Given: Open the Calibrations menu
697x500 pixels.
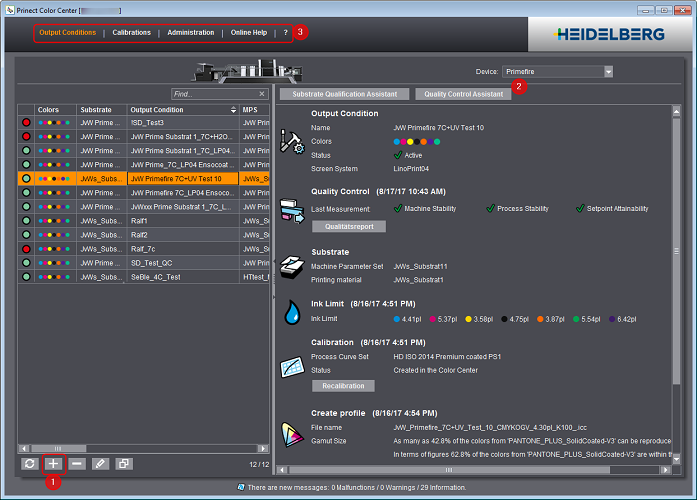Looking at the screenshot, I should click(x=132, y=32).
